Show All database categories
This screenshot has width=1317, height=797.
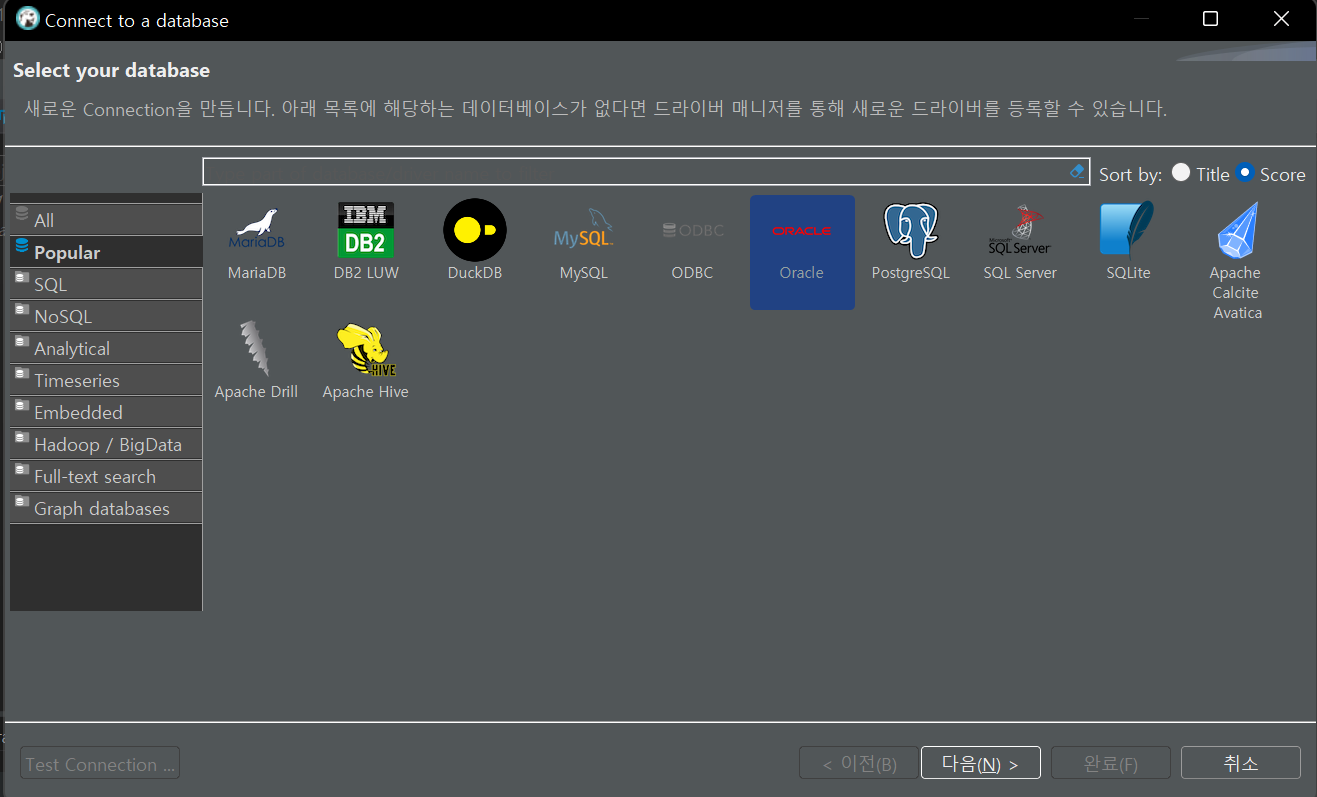106,220
